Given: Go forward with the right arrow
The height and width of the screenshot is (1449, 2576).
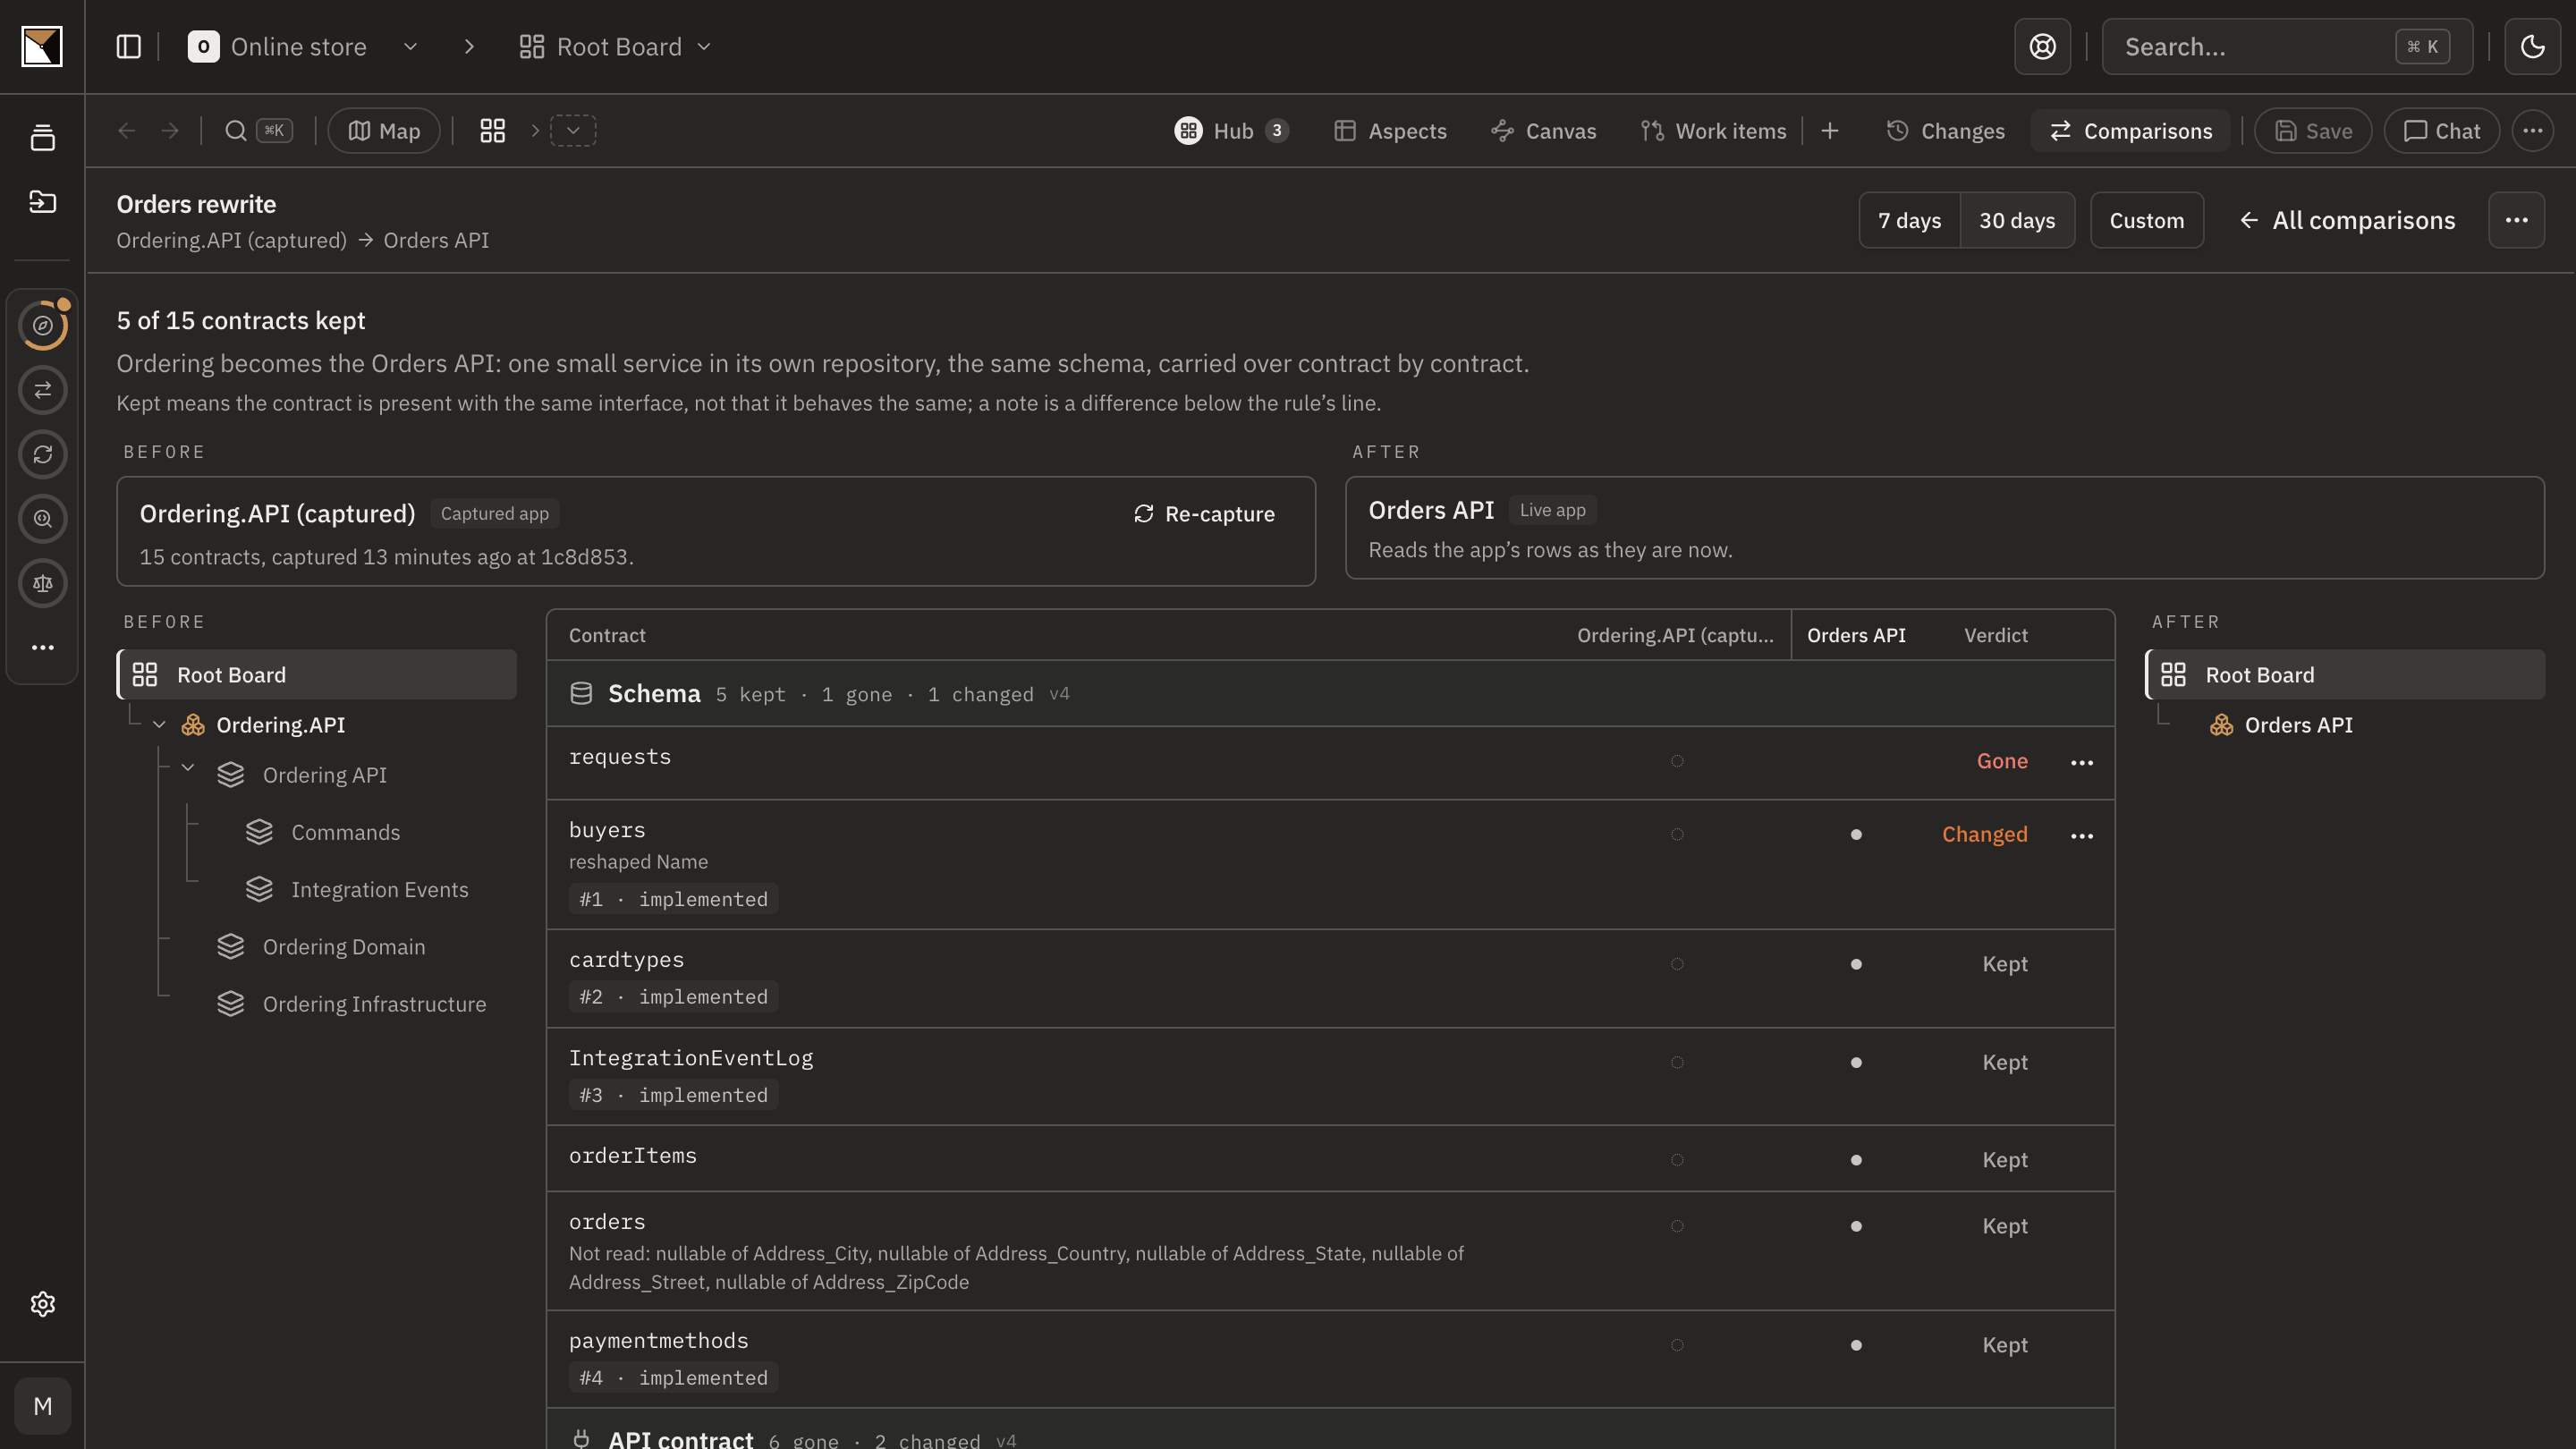Looking at the screenshot, I should (x=170, y=131).
